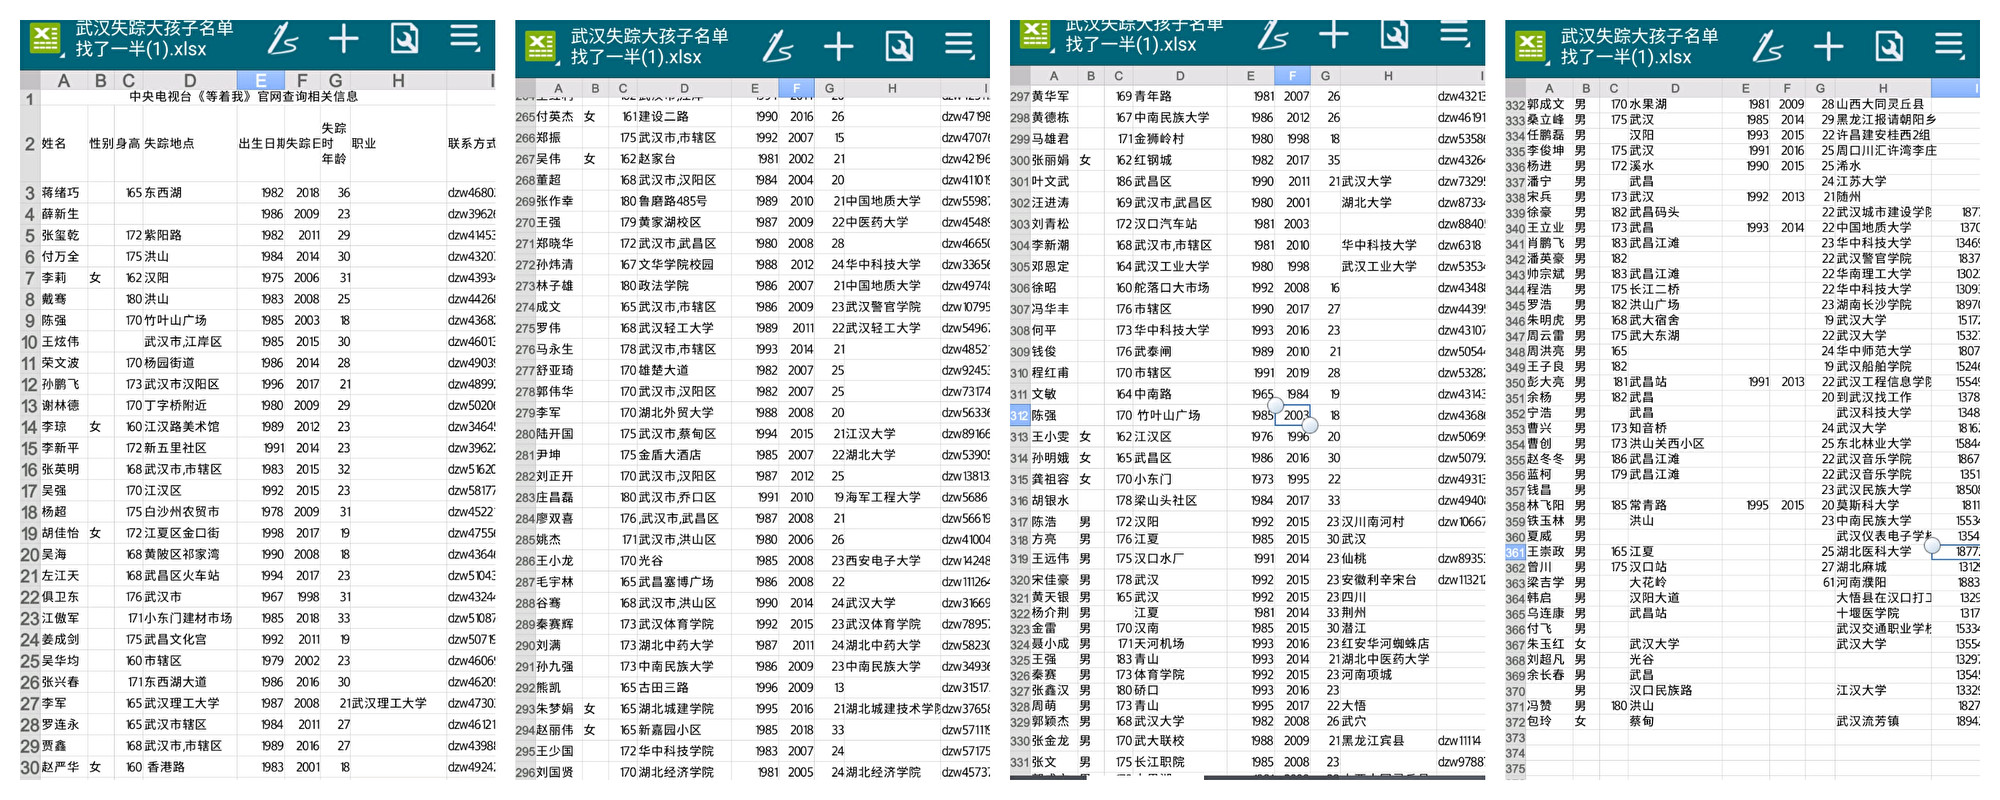Open the hamburger menu in the panel showing rows 332–375

coord(1949,45)
